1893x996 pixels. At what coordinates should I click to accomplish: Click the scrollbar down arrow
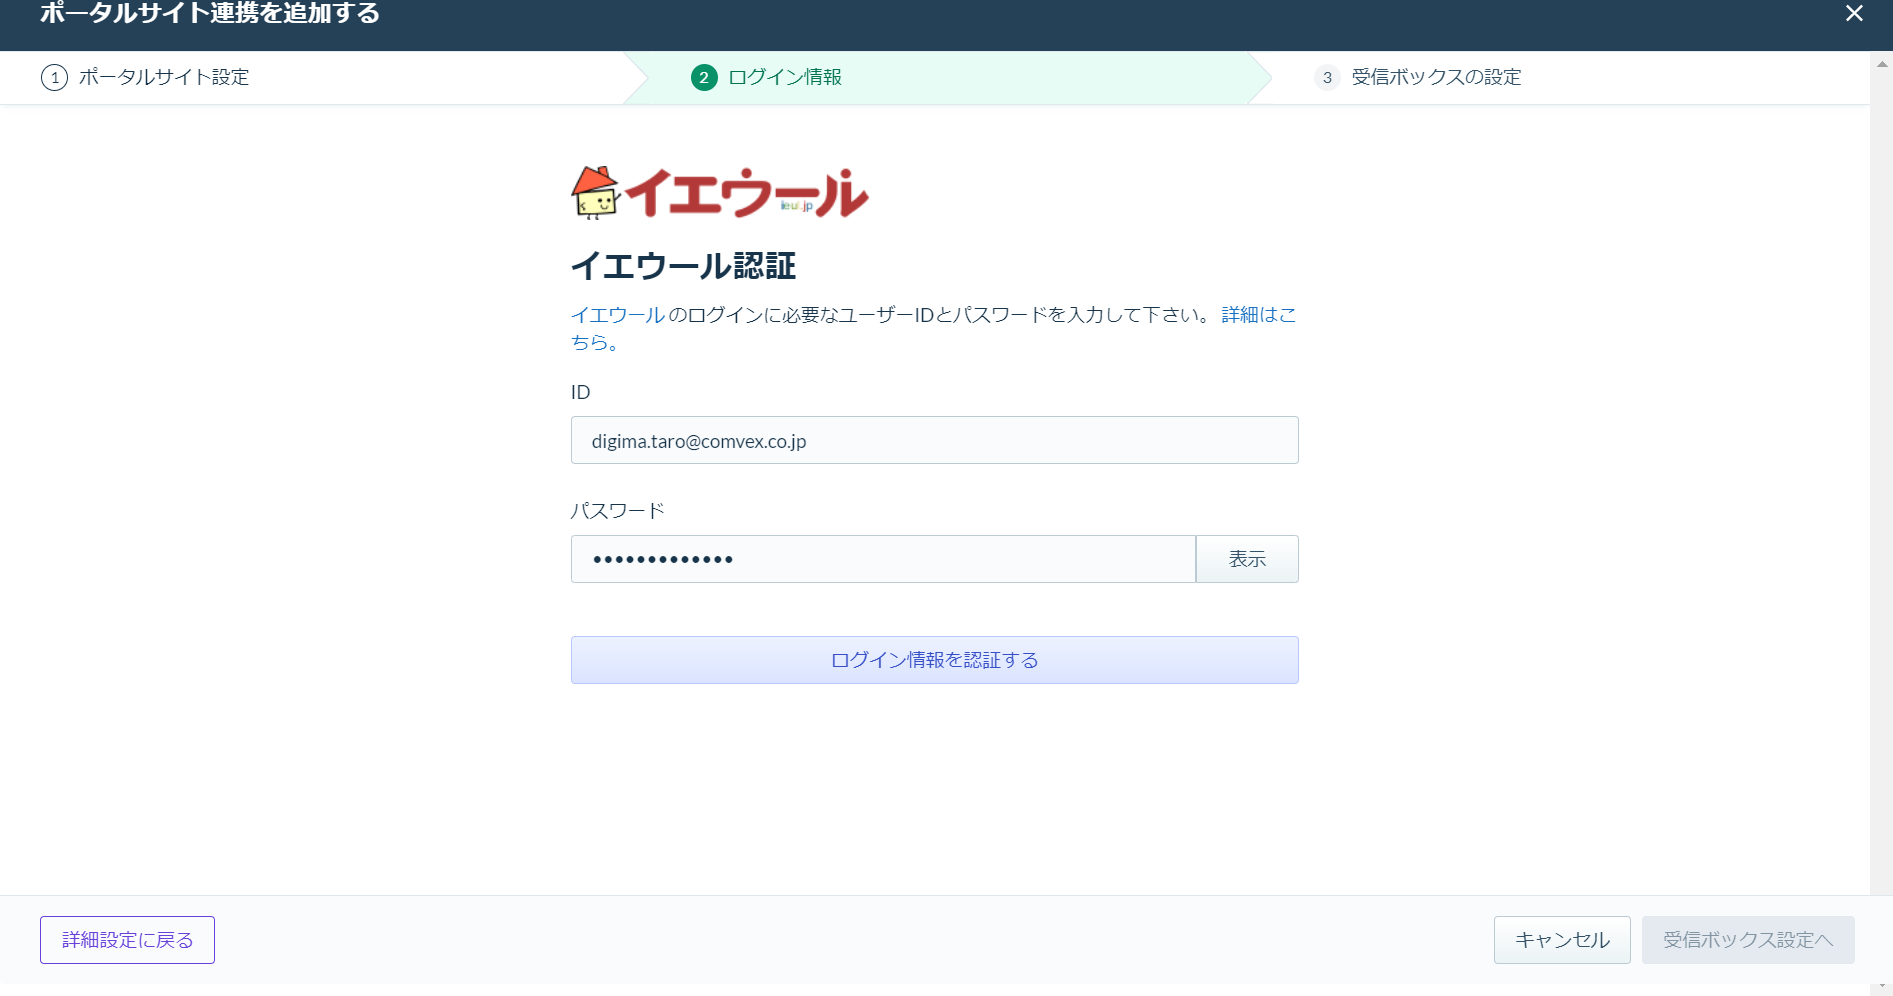click(1882, 988)
